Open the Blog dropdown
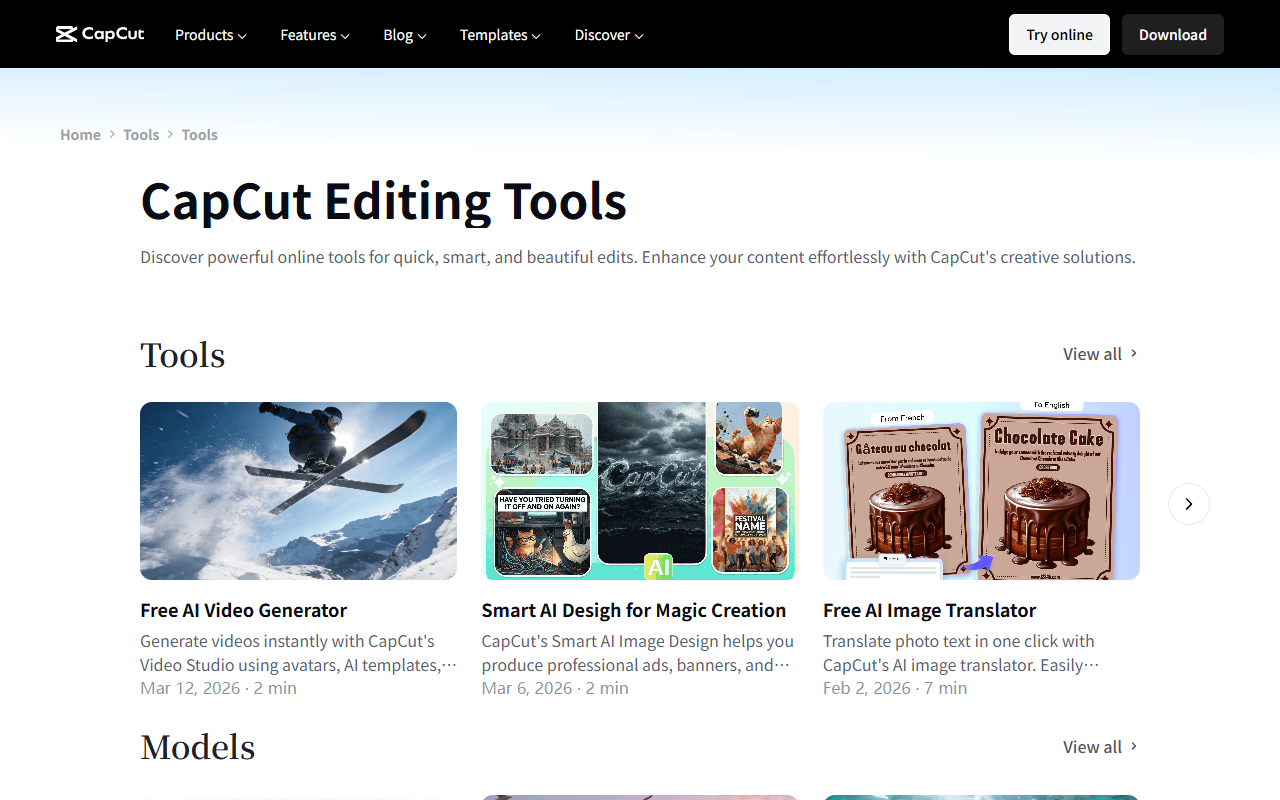The width and height of the screenshot is (1280, 800). tap(405, 35)
